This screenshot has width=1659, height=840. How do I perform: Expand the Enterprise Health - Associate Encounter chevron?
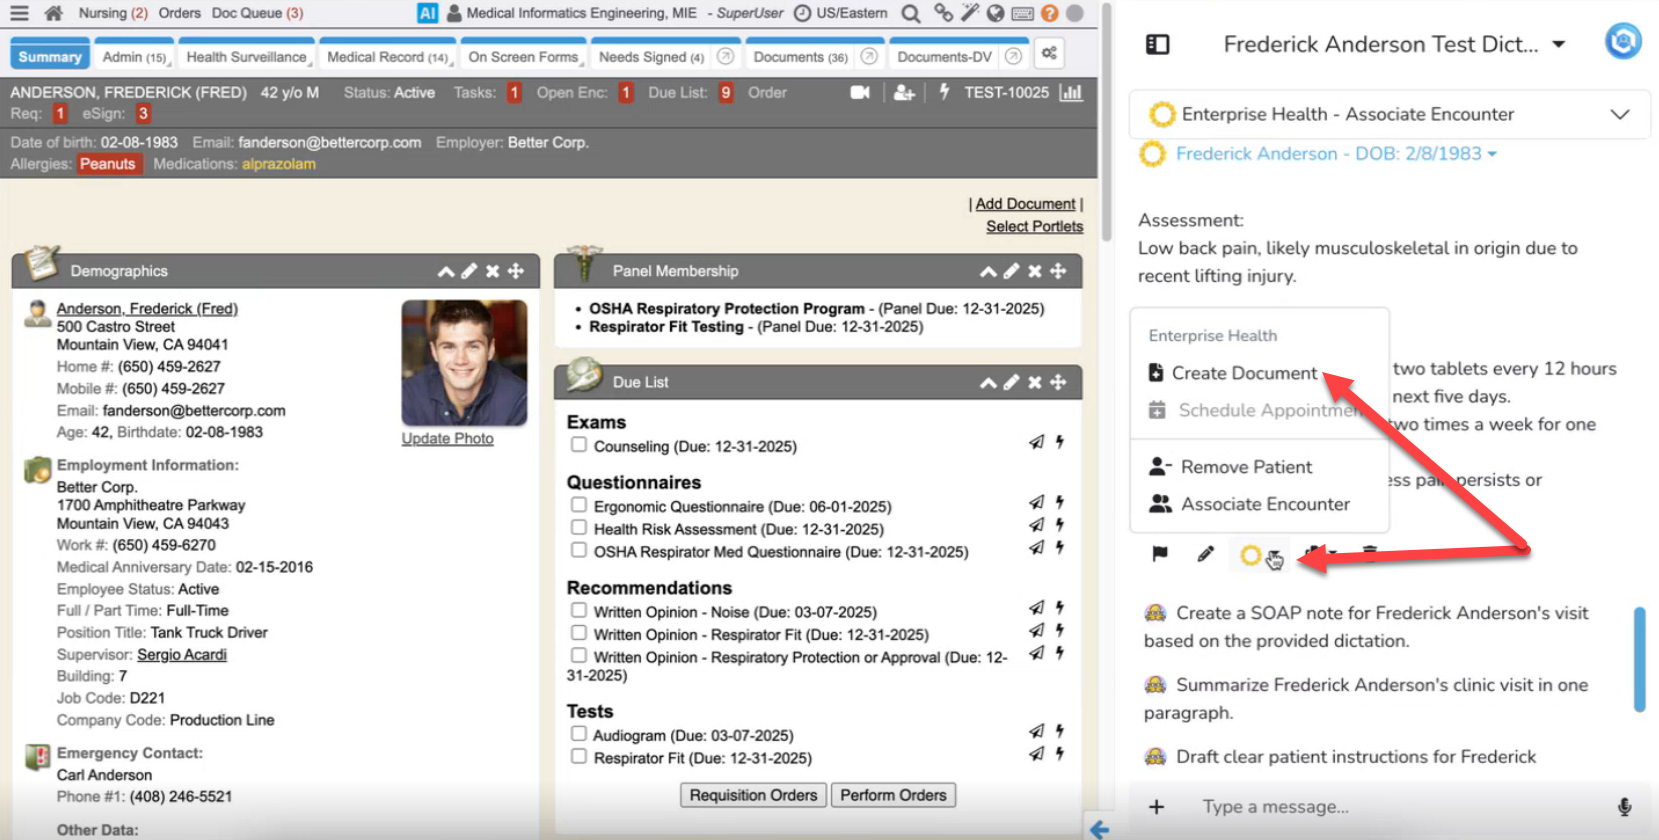(x=1619, y=114)
